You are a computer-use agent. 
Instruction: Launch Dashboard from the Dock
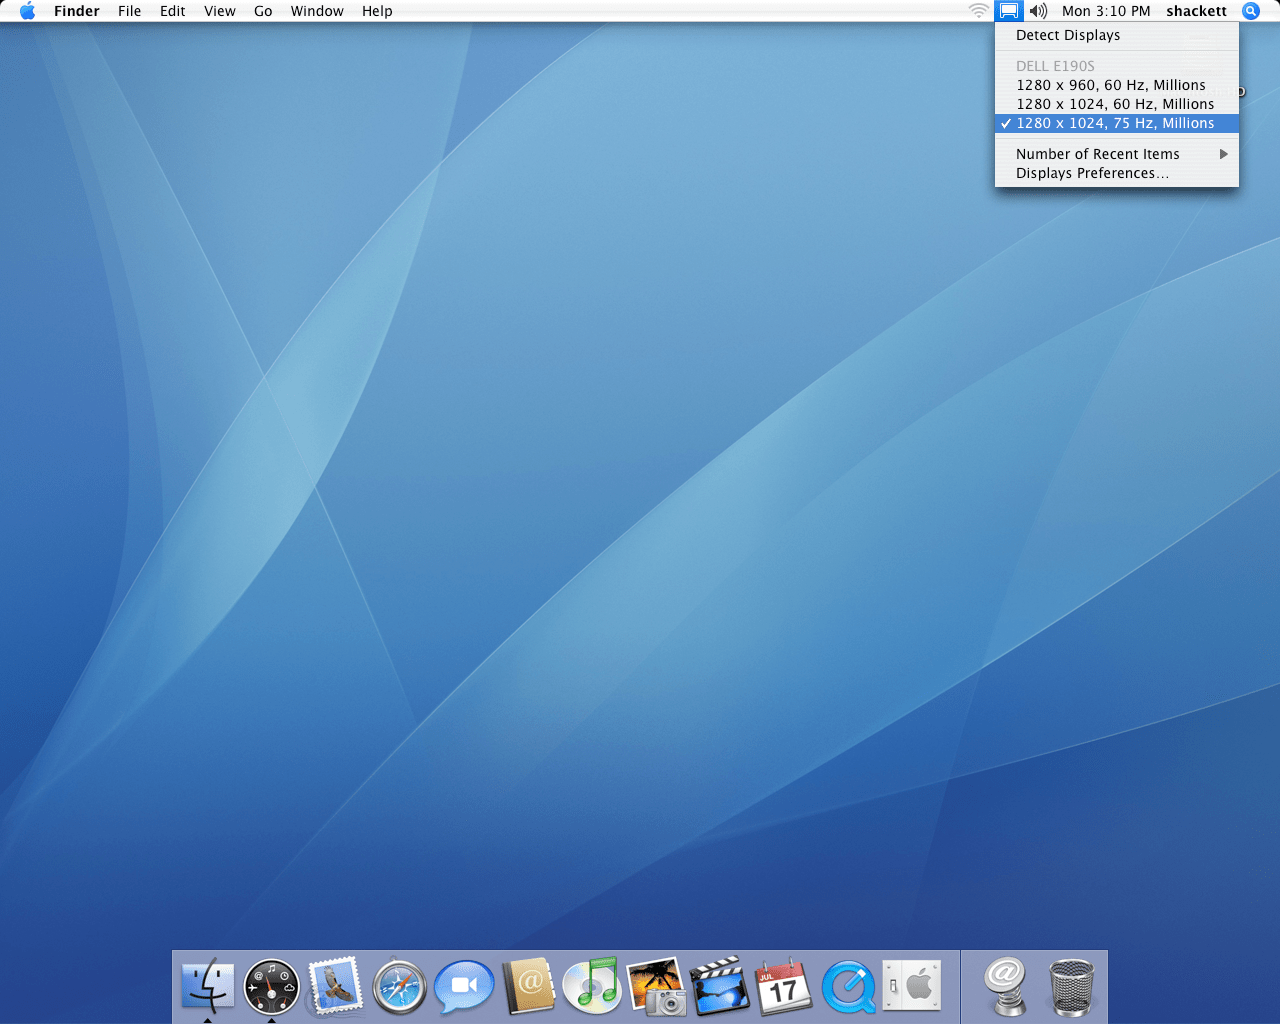(271, 986)
